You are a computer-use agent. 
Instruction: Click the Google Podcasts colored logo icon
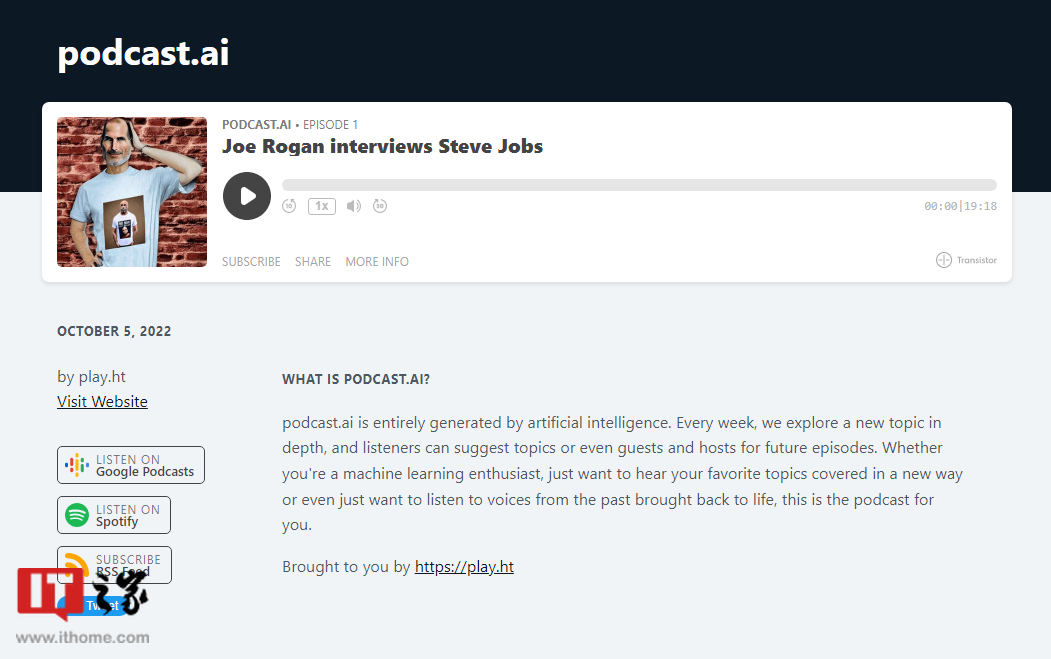[77, 465]
